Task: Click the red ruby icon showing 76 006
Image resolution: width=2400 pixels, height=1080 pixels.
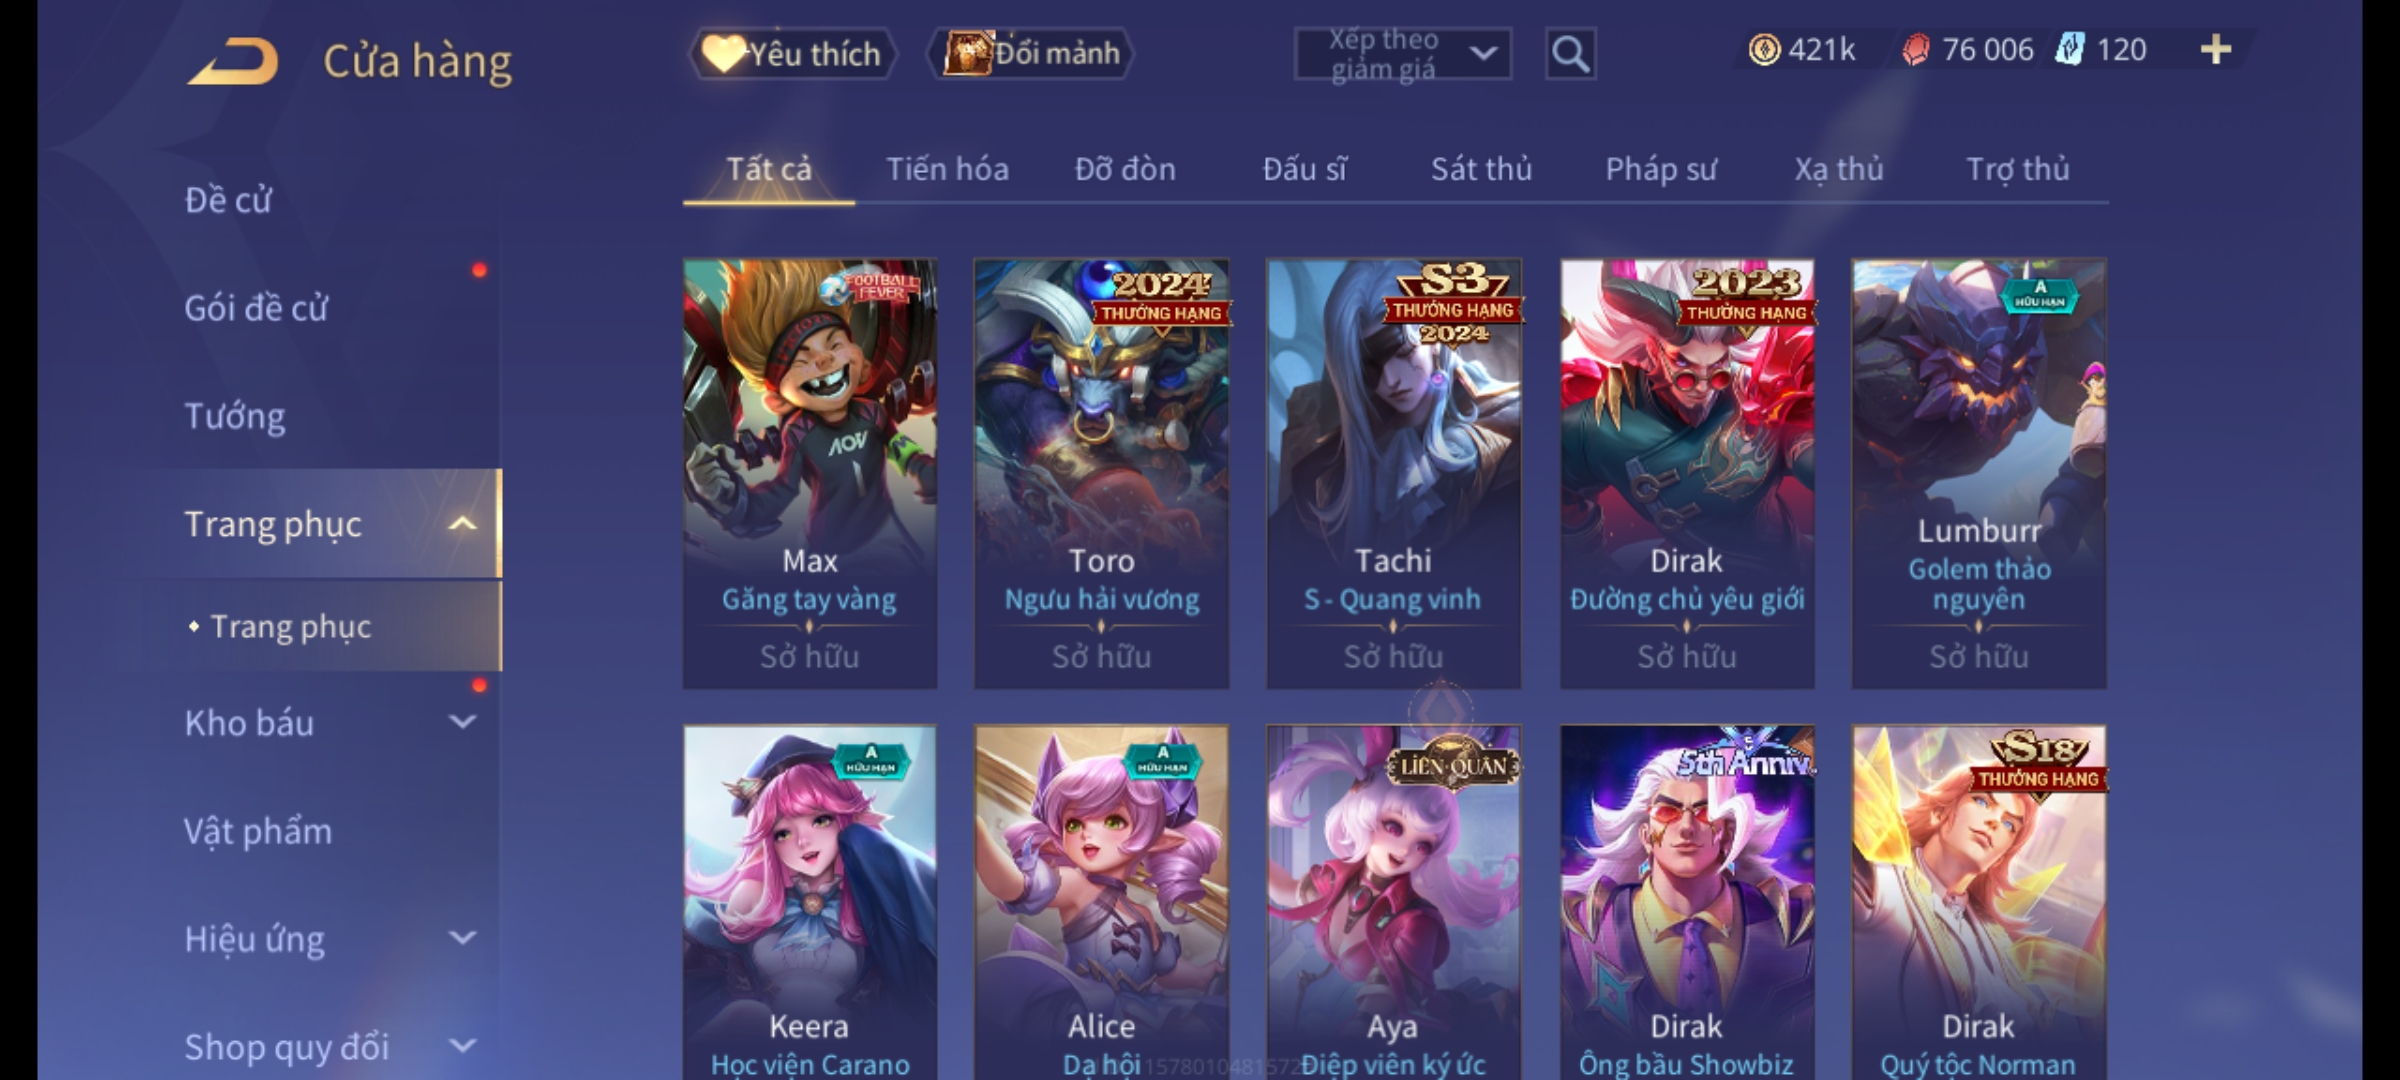Action: pos(1915,50)
